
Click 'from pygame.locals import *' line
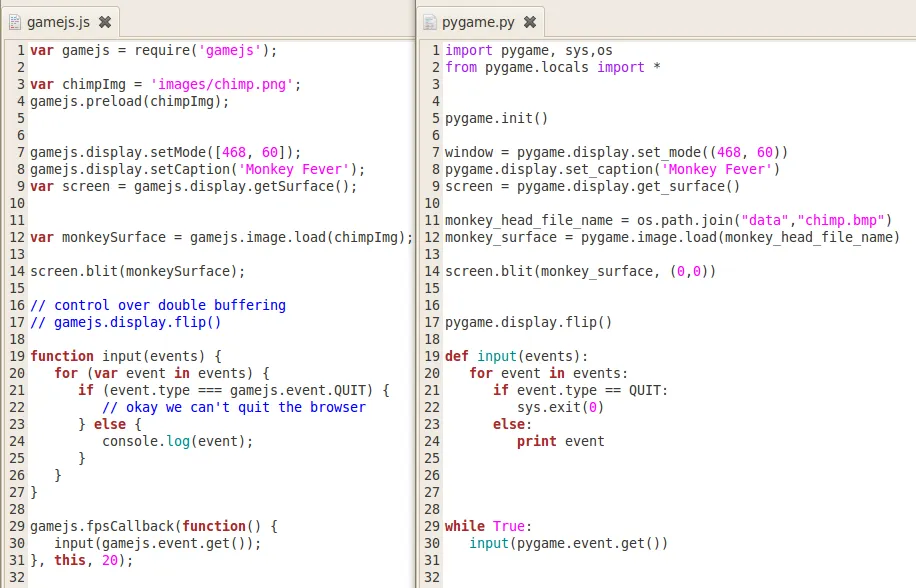(553, 67)
